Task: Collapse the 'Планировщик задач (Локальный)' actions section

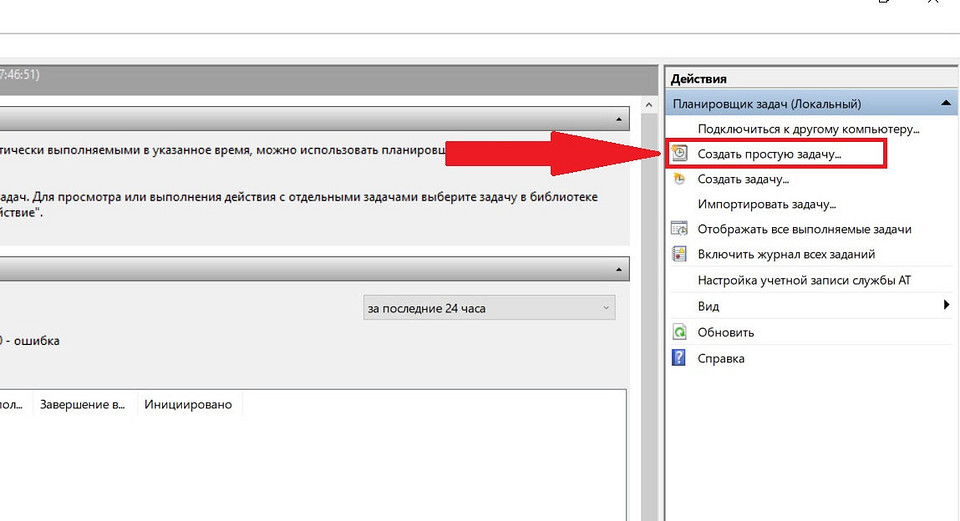Action: (x=945, y=103)
